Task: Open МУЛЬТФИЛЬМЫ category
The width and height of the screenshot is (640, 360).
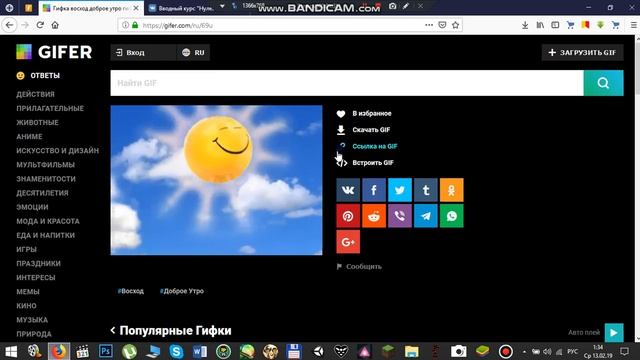Action: (45, 164)
